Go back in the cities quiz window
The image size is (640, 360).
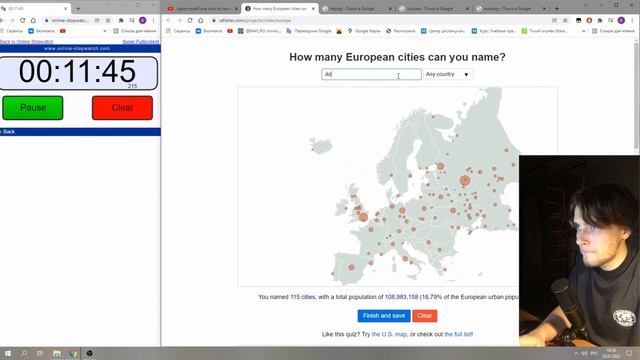[169, 20]
